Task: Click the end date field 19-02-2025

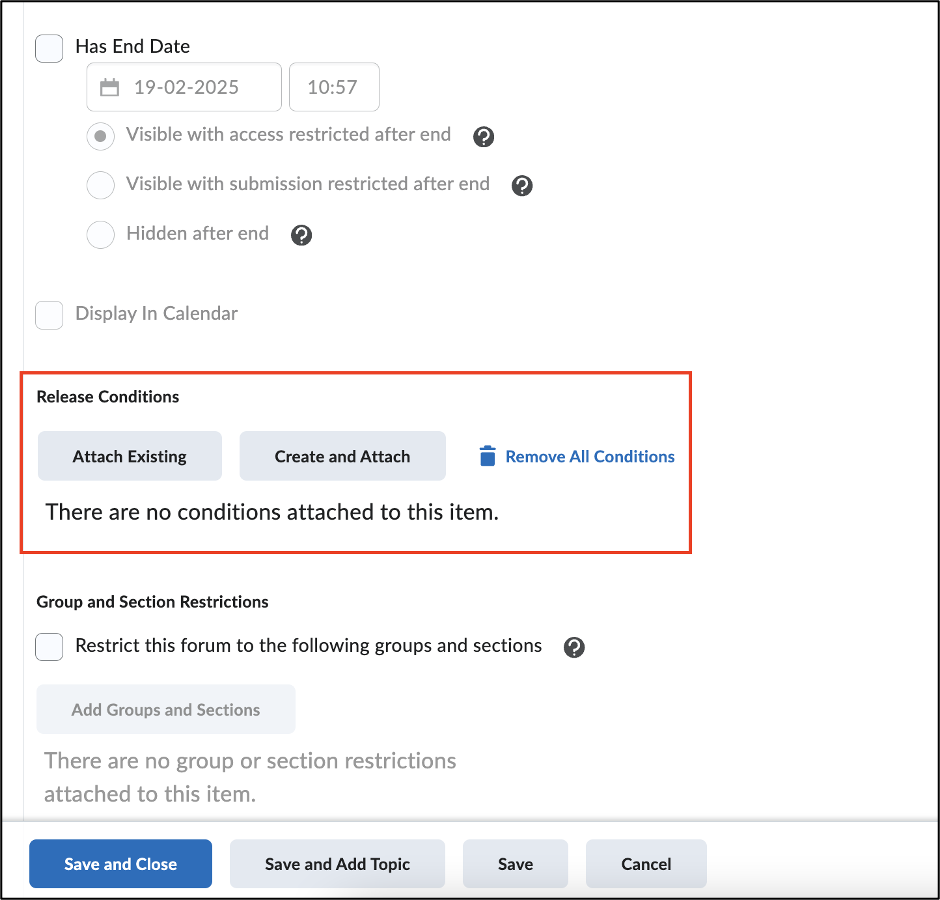Action: point(184,87)
